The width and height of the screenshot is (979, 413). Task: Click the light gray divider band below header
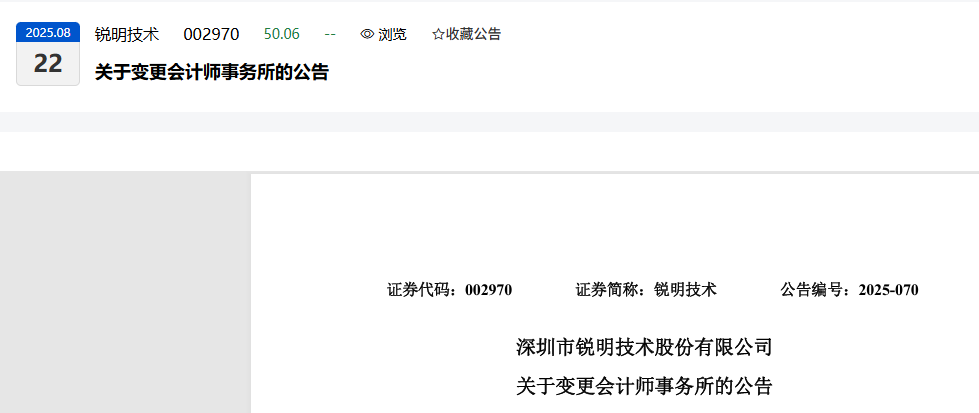[x=490, y=122]
